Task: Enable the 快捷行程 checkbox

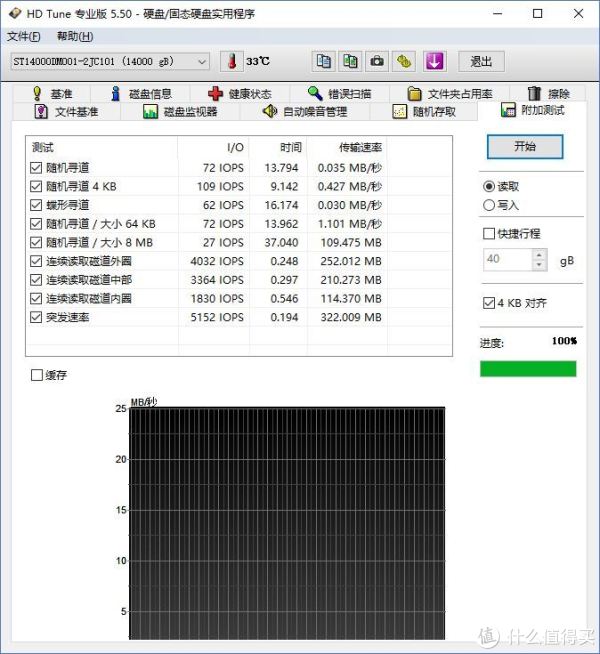Action: 489,234
